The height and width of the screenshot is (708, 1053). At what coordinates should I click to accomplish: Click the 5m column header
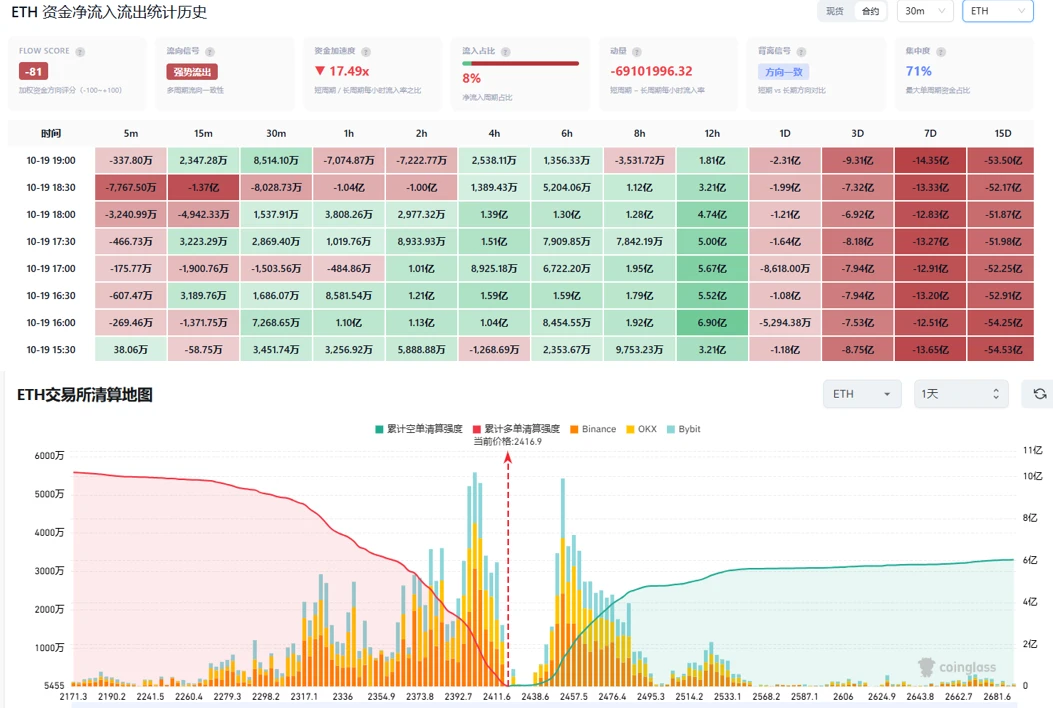point(131,134)
